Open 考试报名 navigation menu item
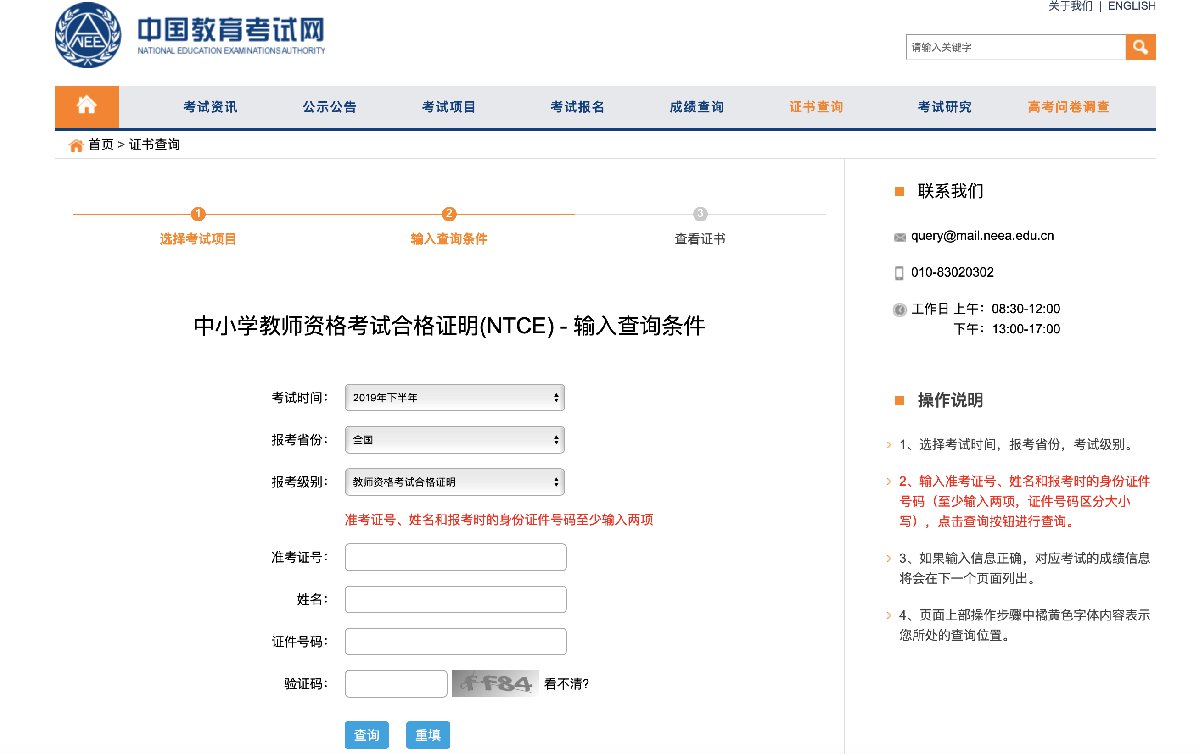 click(577, 107)
